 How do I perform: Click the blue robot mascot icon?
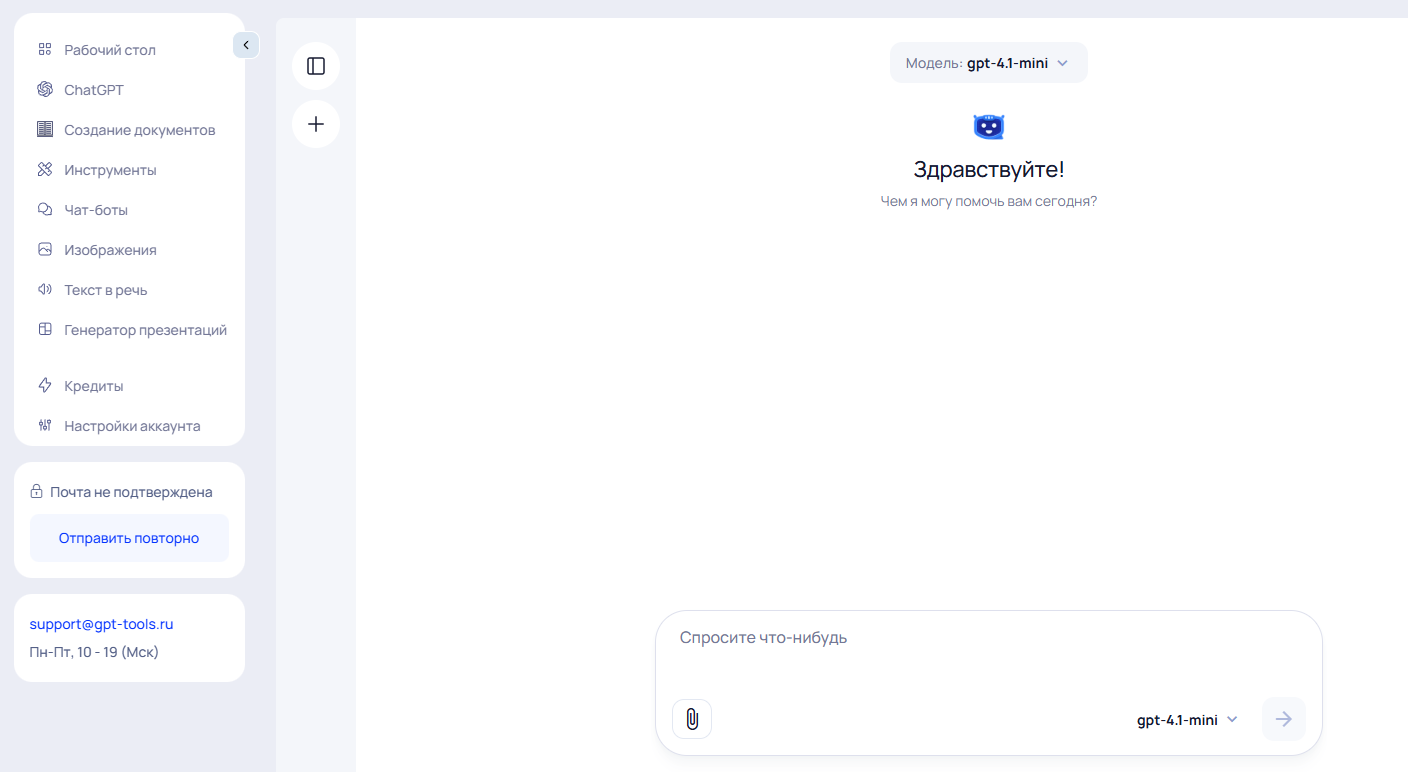click(x=988, y=127)
